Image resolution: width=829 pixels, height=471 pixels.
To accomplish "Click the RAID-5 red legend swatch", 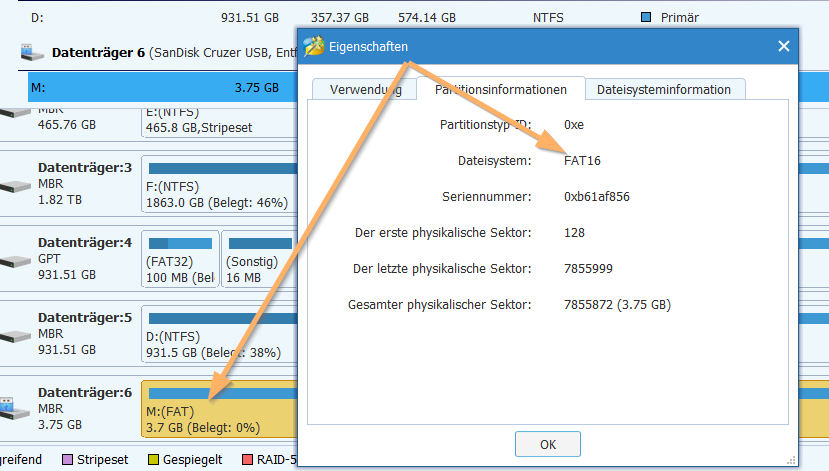I will click(247, 459).
